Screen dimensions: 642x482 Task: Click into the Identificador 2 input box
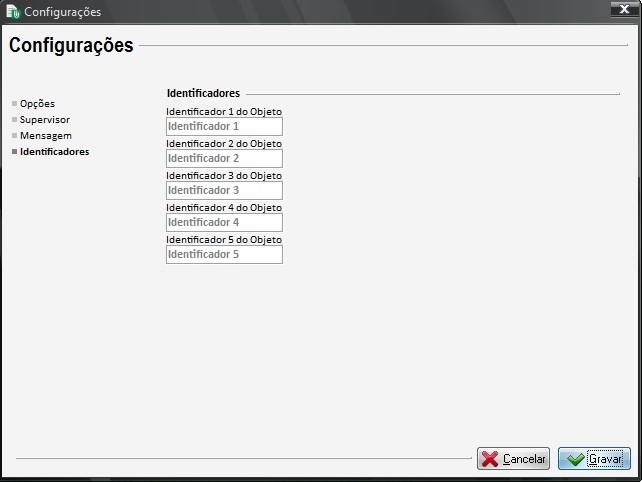click(224, 159)
